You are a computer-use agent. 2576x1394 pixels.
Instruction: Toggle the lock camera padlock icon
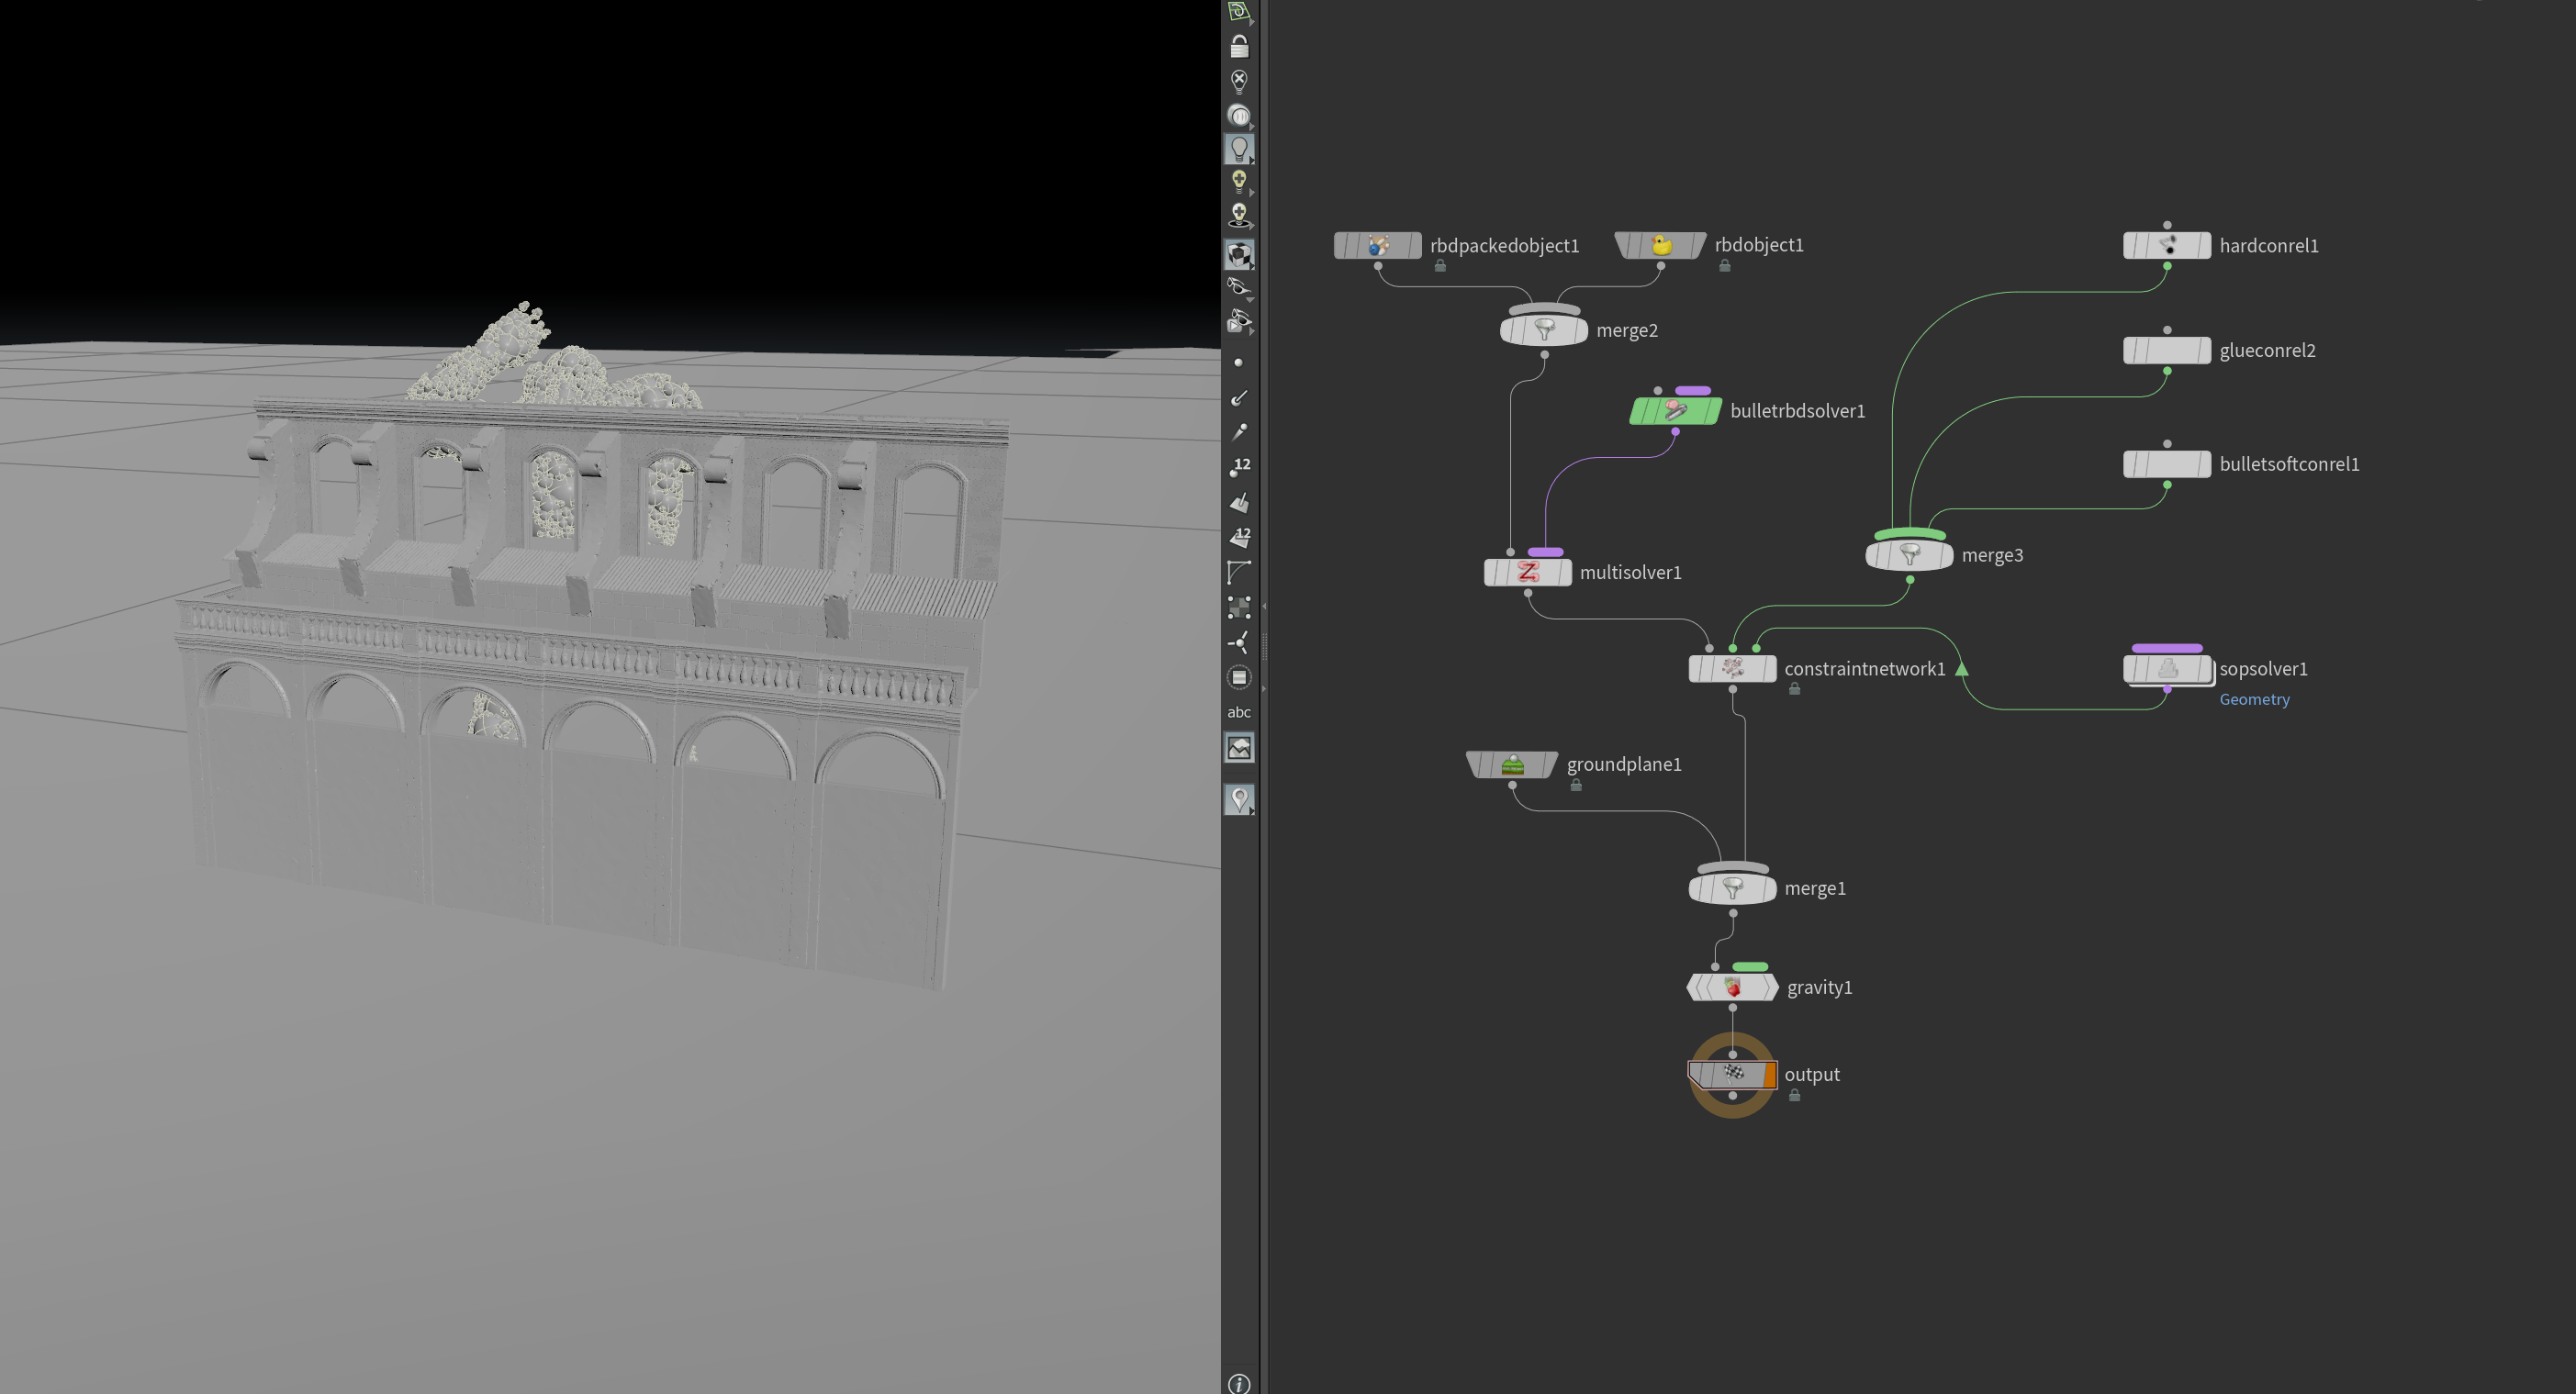[1239, 46]
